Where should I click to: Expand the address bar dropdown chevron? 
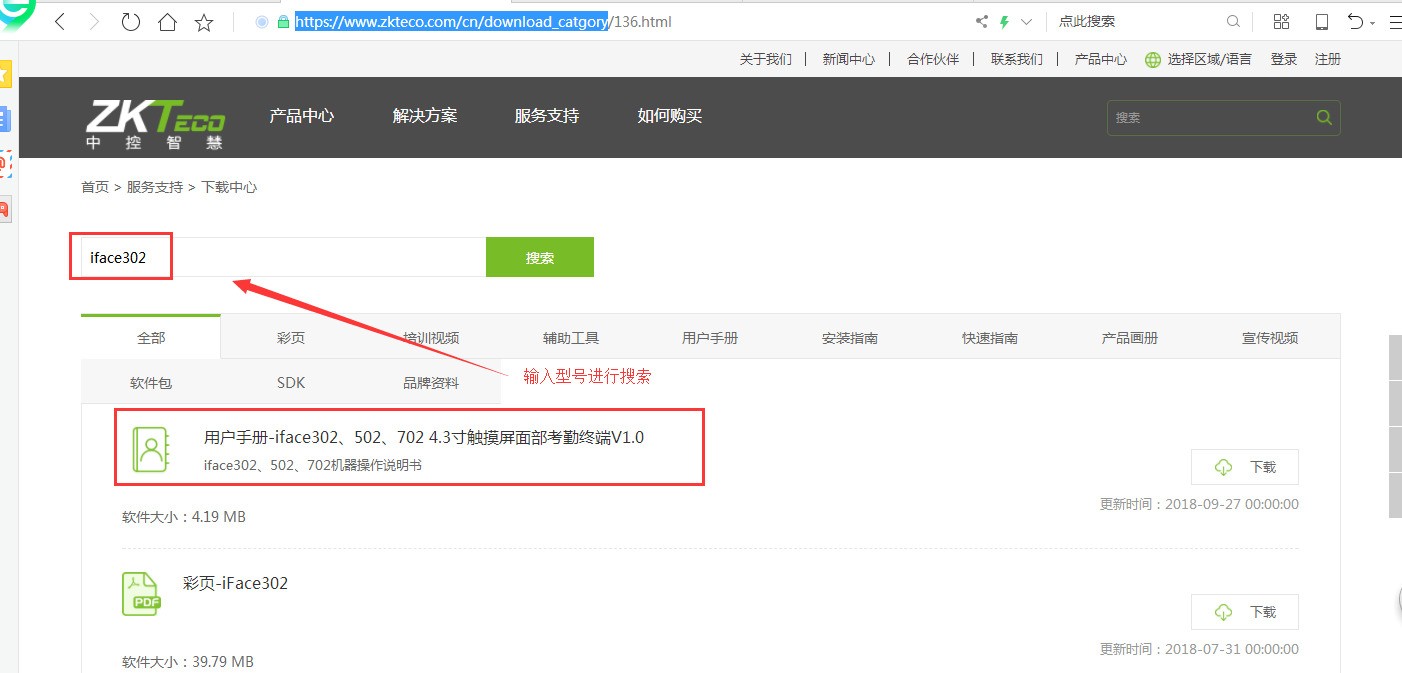tap(1026, 22)
